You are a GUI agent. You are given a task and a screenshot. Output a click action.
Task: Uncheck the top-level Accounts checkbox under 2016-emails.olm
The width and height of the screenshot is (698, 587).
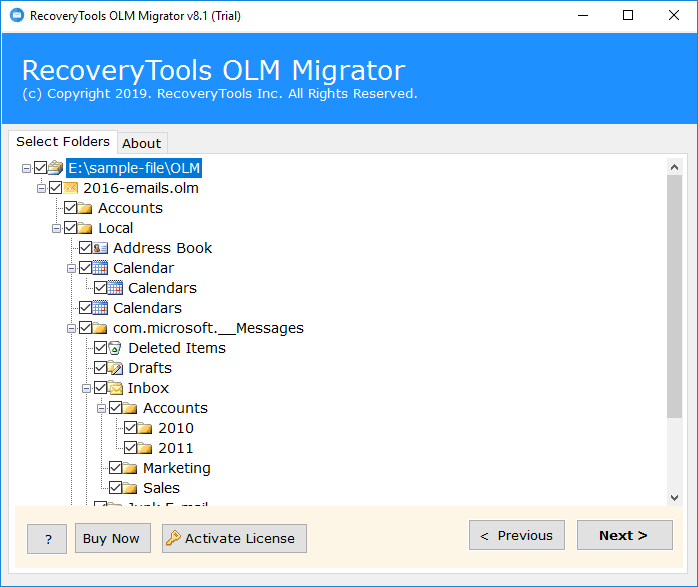(71, 208)
